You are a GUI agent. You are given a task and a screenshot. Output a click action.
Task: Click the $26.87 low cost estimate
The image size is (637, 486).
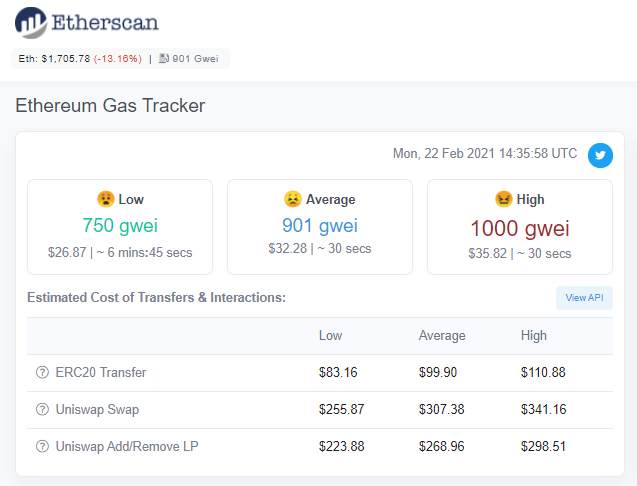(67, 252)
